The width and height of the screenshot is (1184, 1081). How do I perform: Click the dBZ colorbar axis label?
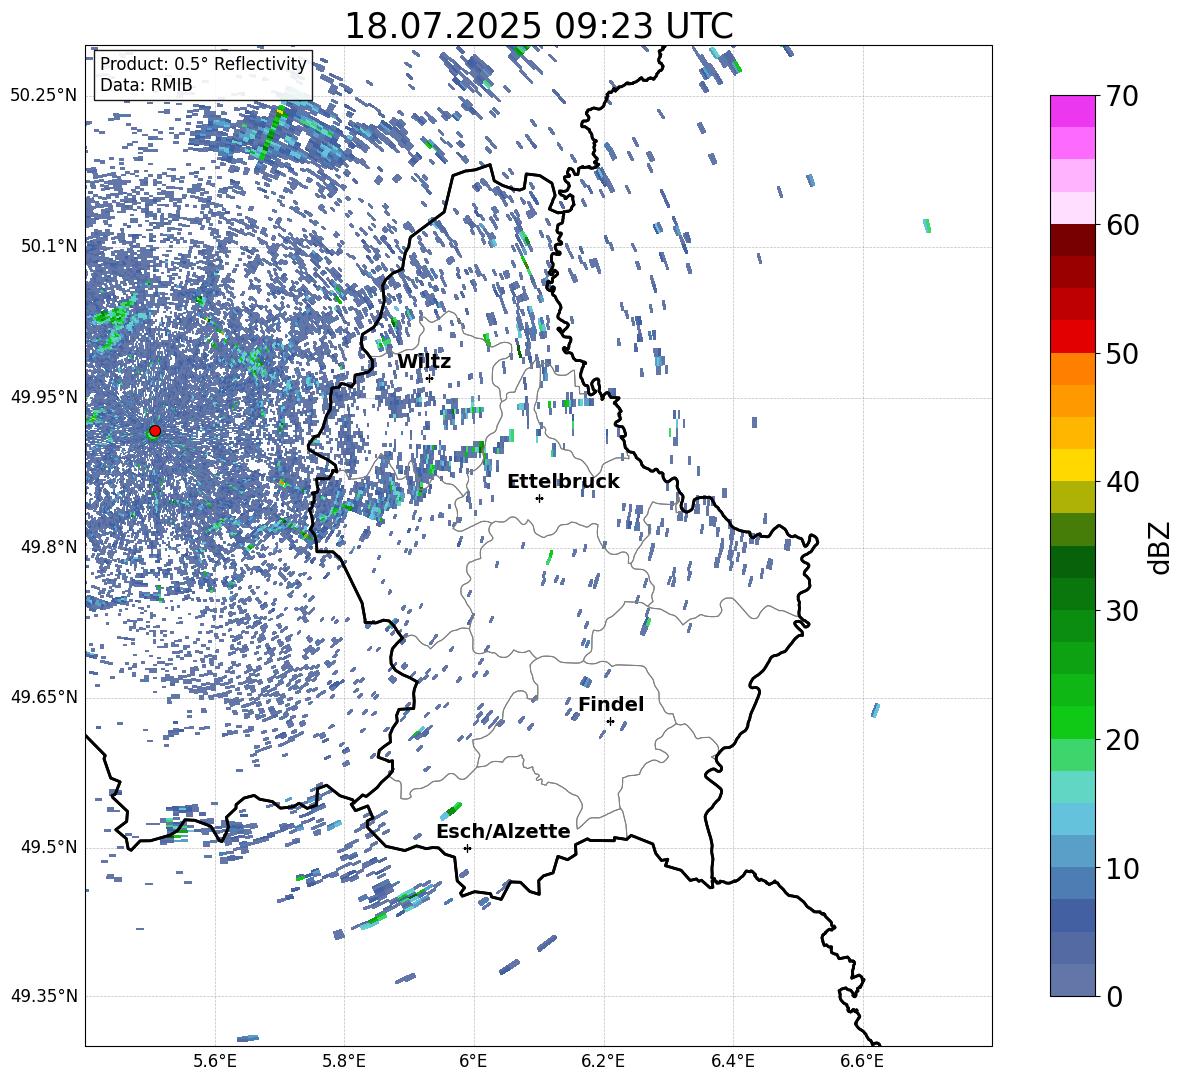[x=1161, y=547]
